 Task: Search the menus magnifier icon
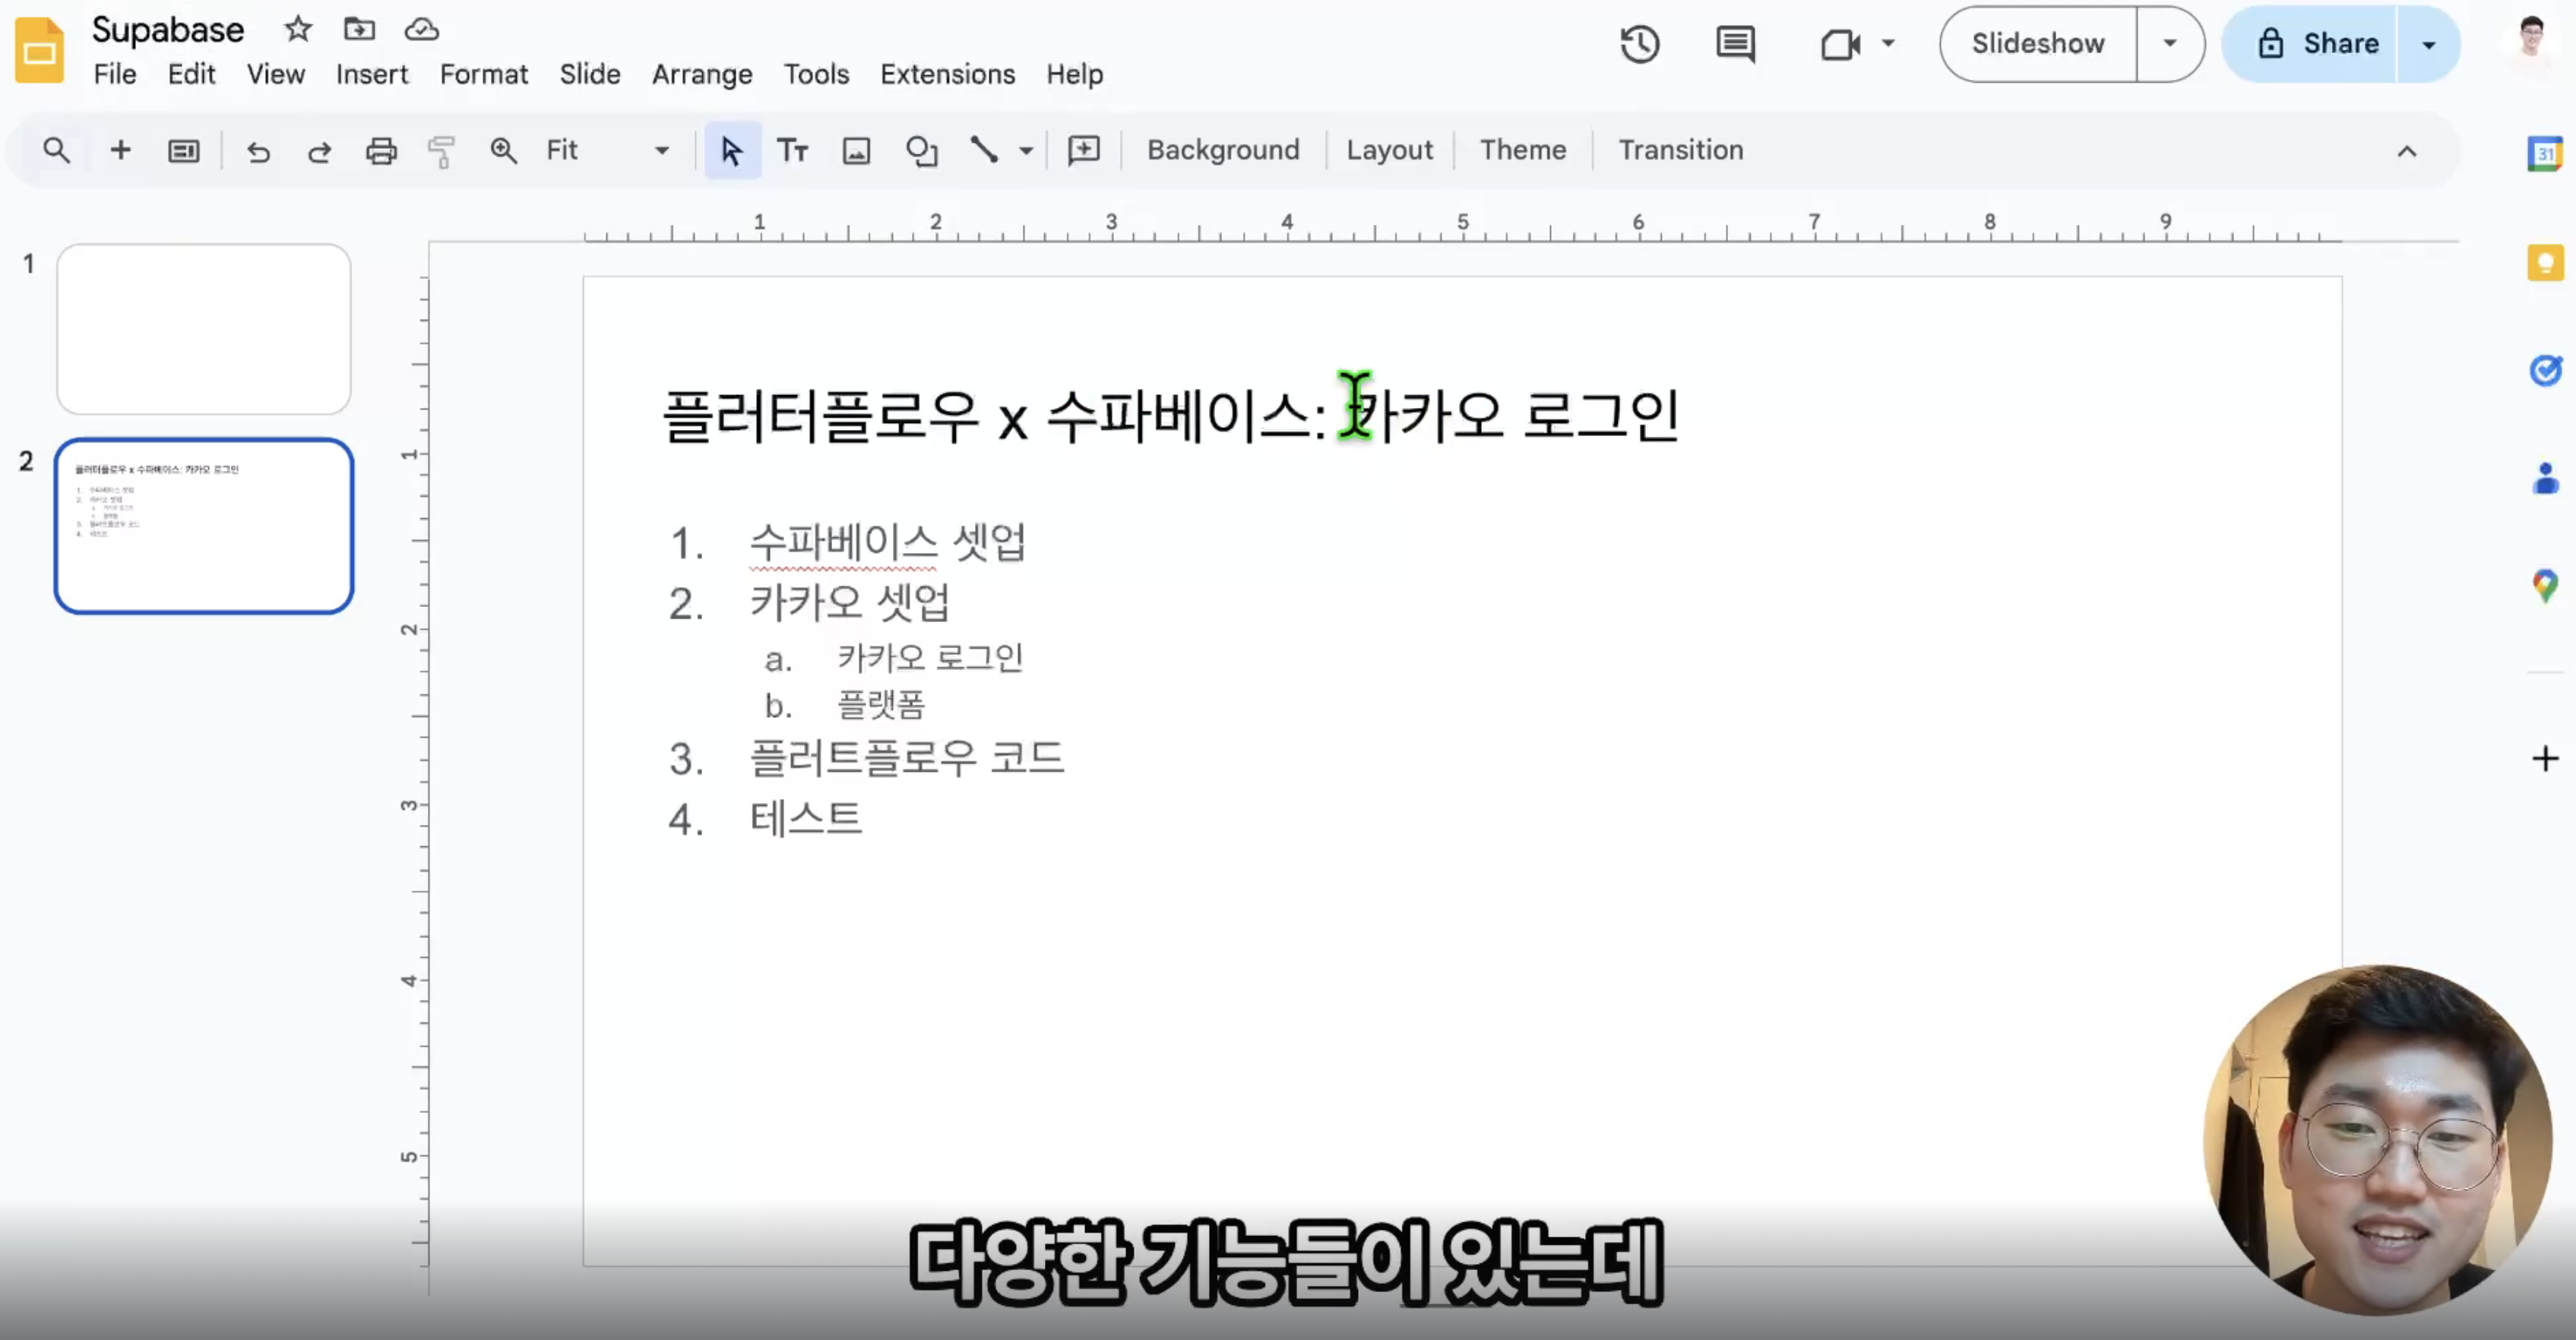[56, 150]
